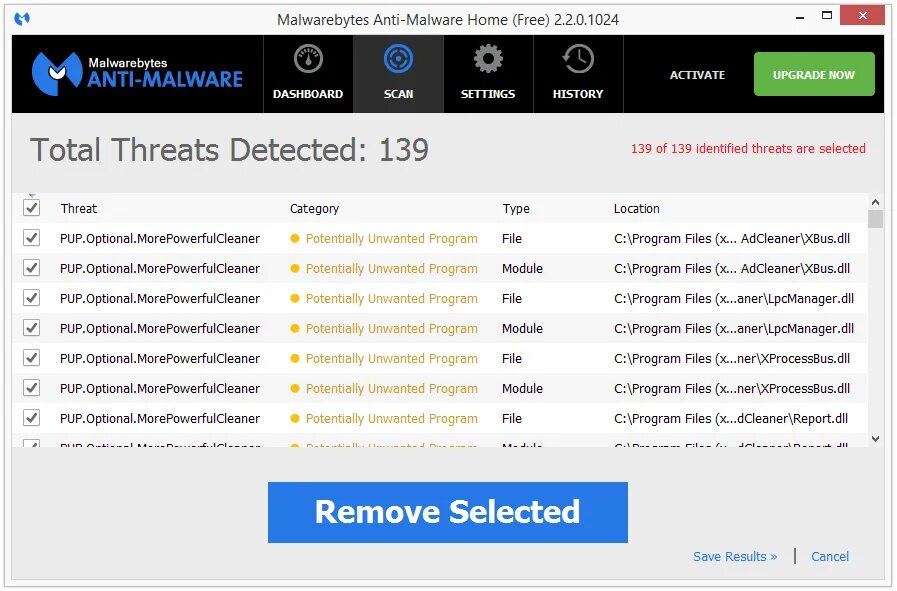Maximize the Malwarebytes window
Viewport: 897px width, 591px height.
point(827,16)
